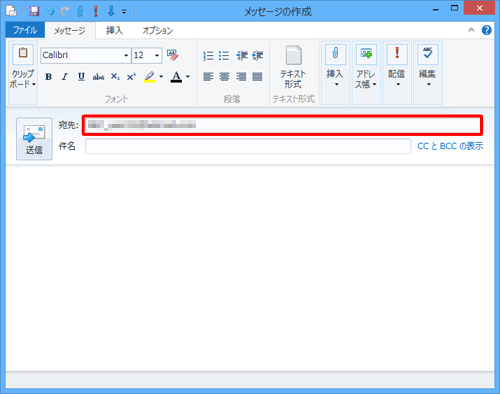Click the clear formatting eraser icon
Image resolution: width=500 pixels, height=394 pixels.
[173, 55]
